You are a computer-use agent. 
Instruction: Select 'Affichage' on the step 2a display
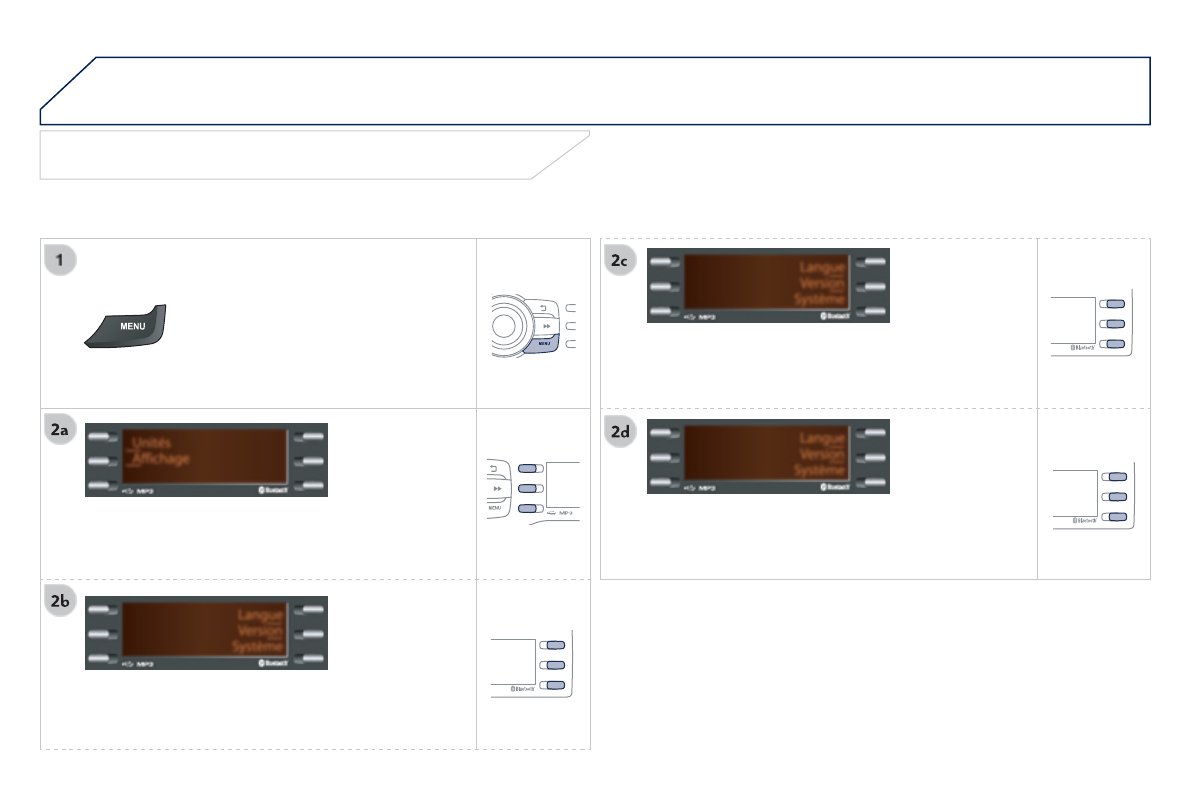tap(160, 460)
